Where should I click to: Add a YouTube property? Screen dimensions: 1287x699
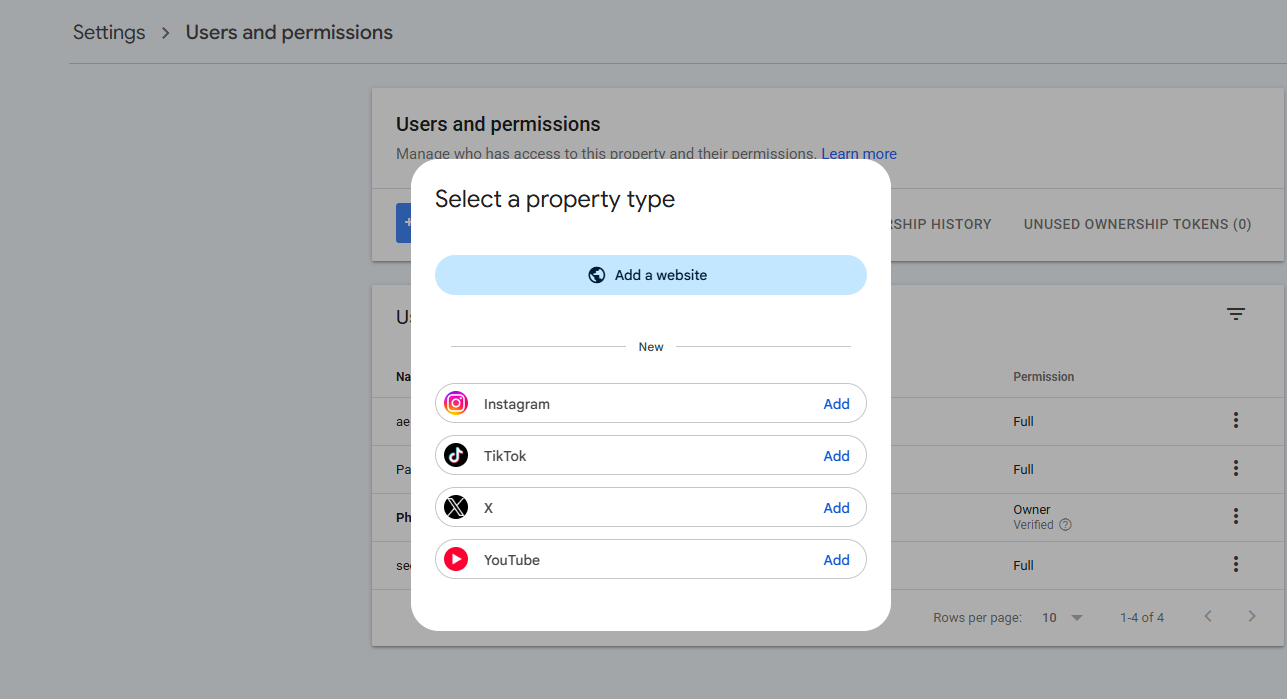pos(836,560)
